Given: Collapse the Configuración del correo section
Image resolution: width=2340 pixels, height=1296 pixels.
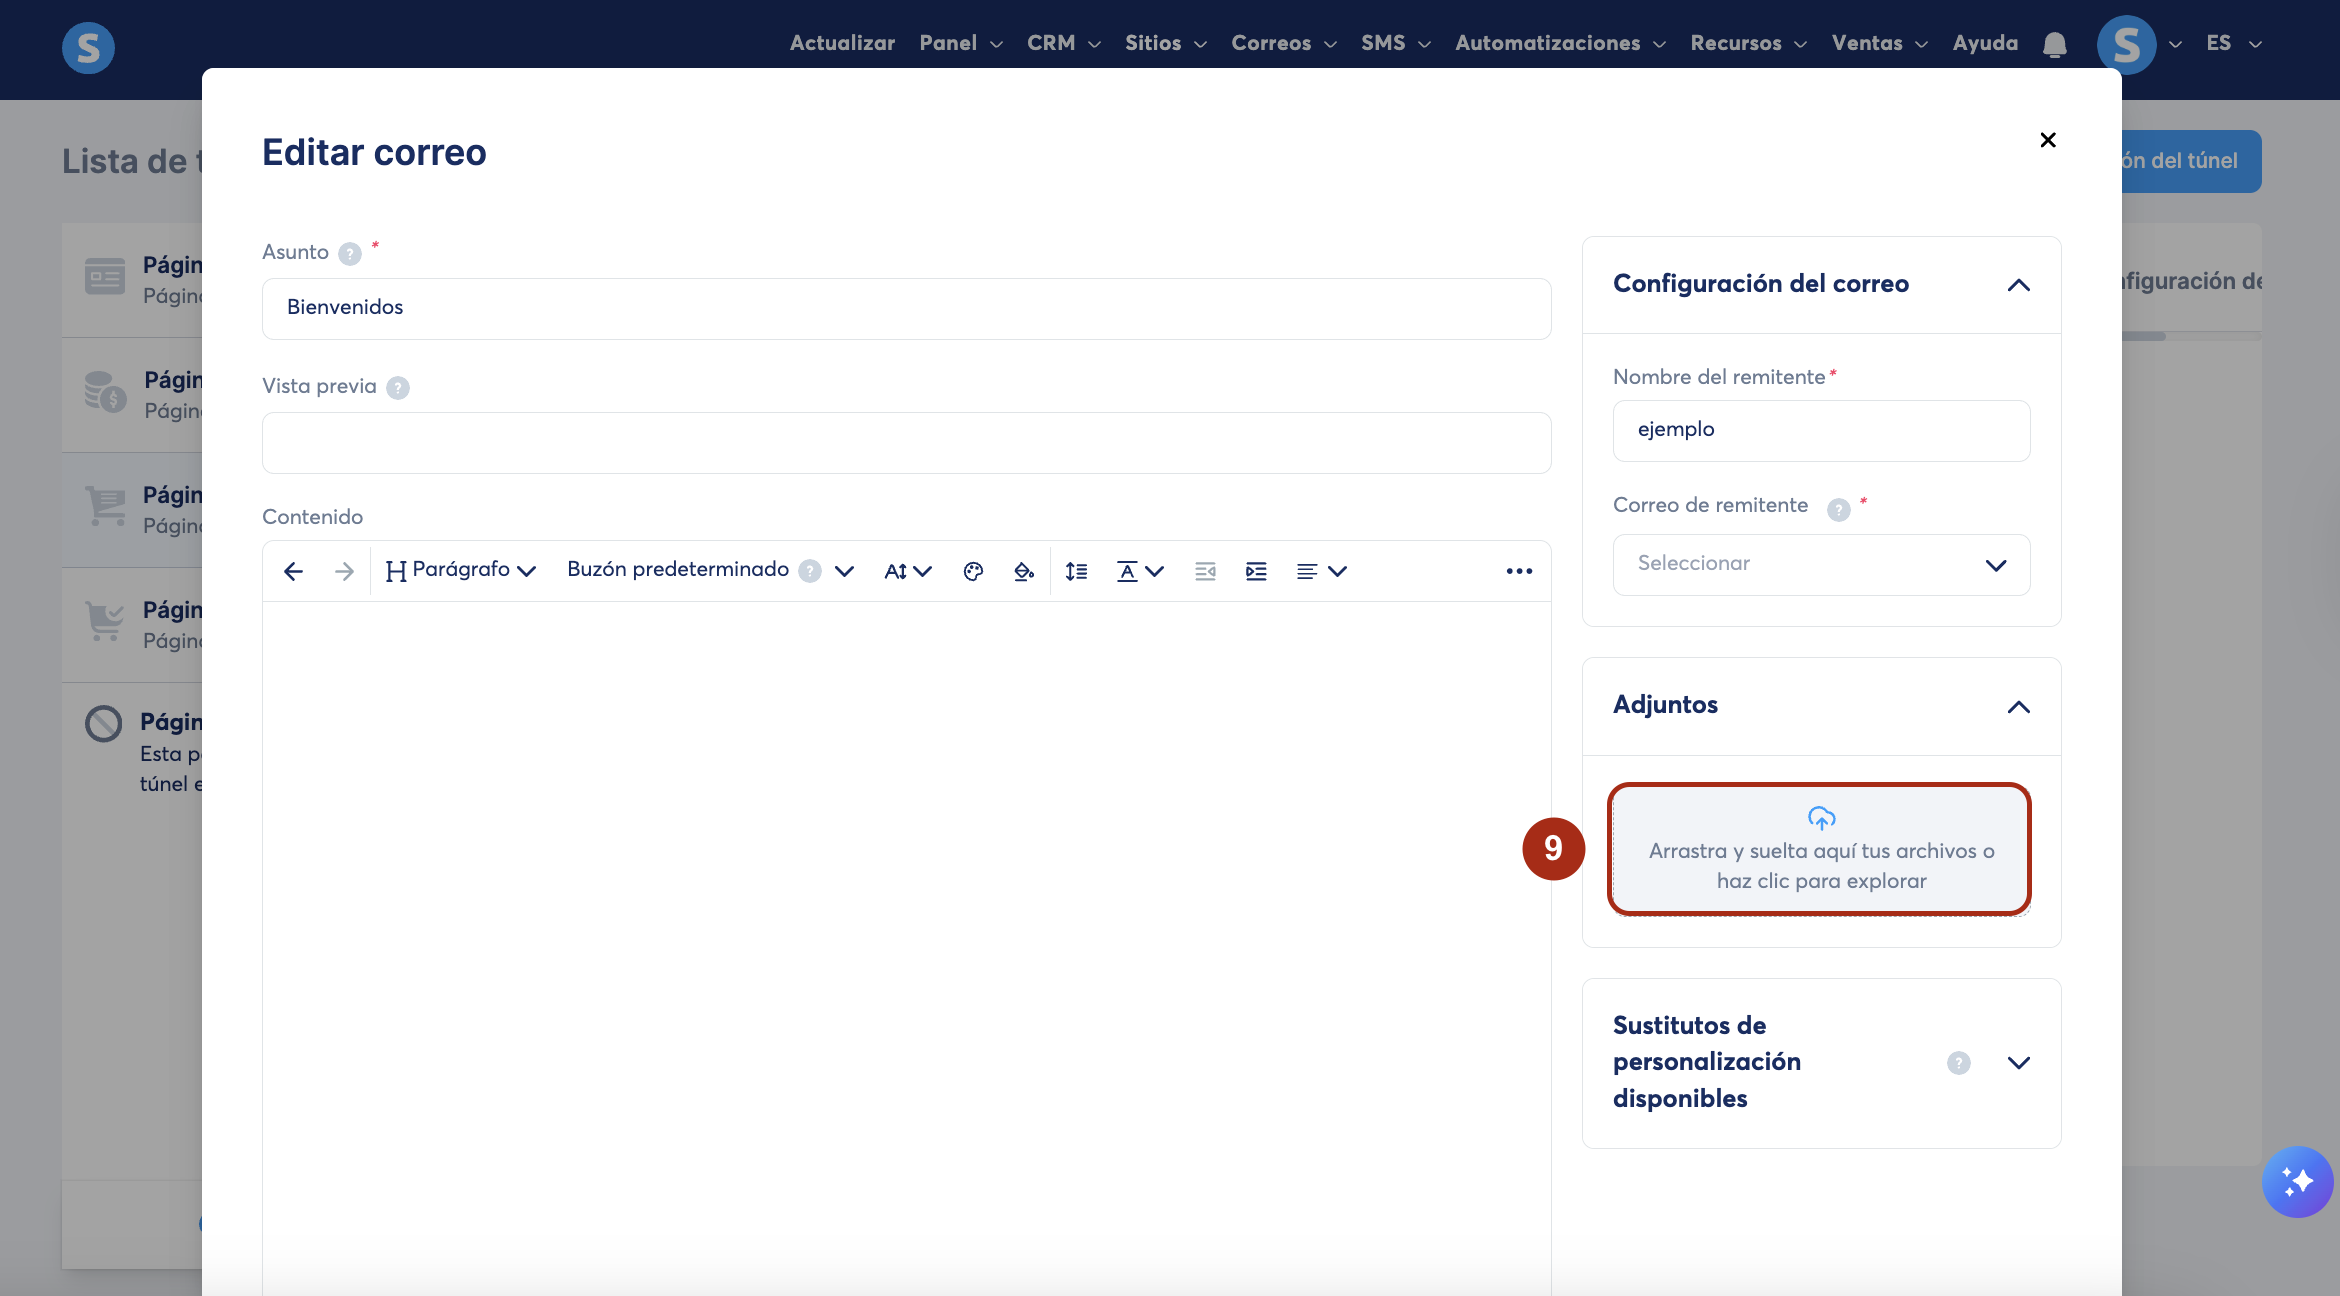Looking at the screenshot, I should click(2018, 285).
